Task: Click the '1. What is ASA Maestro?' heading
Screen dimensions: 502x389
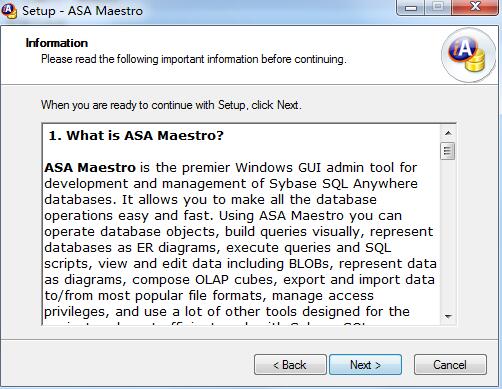Action: coord(136,136)
